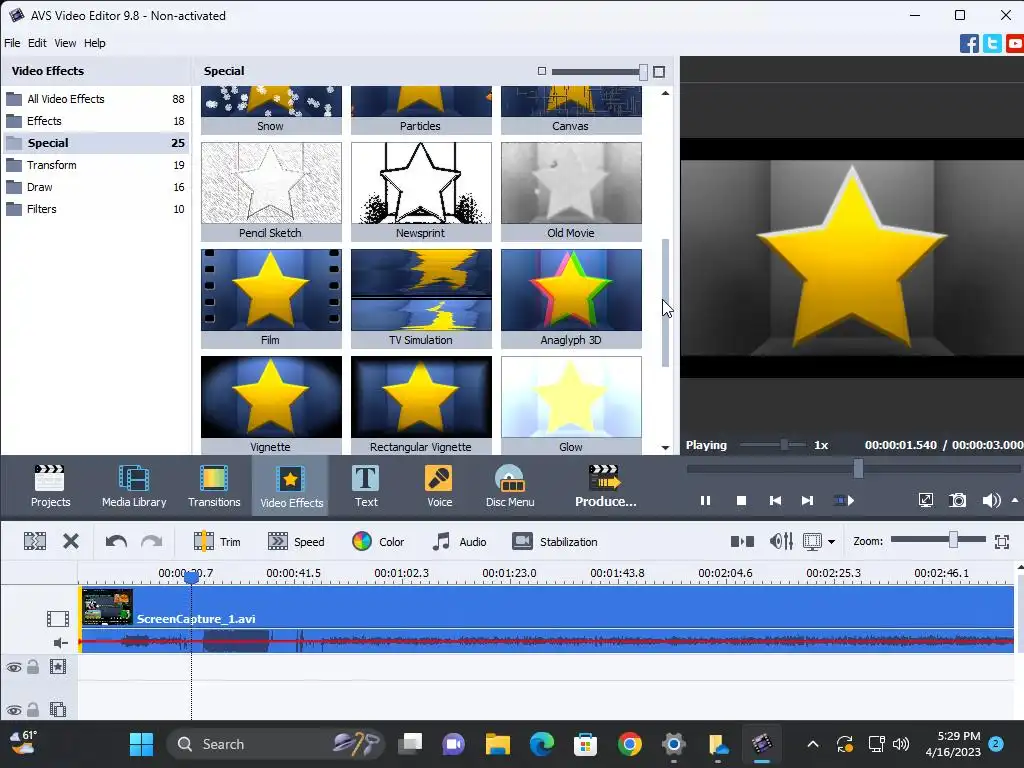The image size is (1024, 768).
Task: Jump to next frame in preview
Action: pos(807,501)
